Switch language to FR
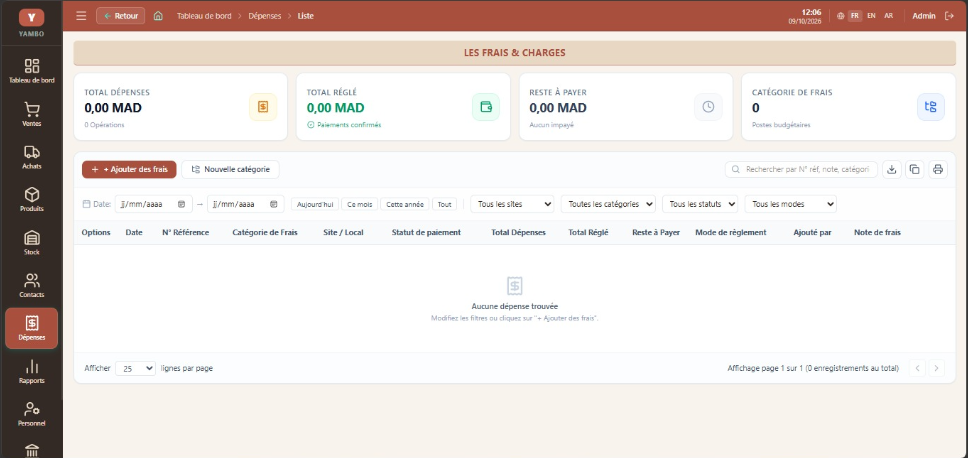 pyautogui.click(x=854, y=16)
